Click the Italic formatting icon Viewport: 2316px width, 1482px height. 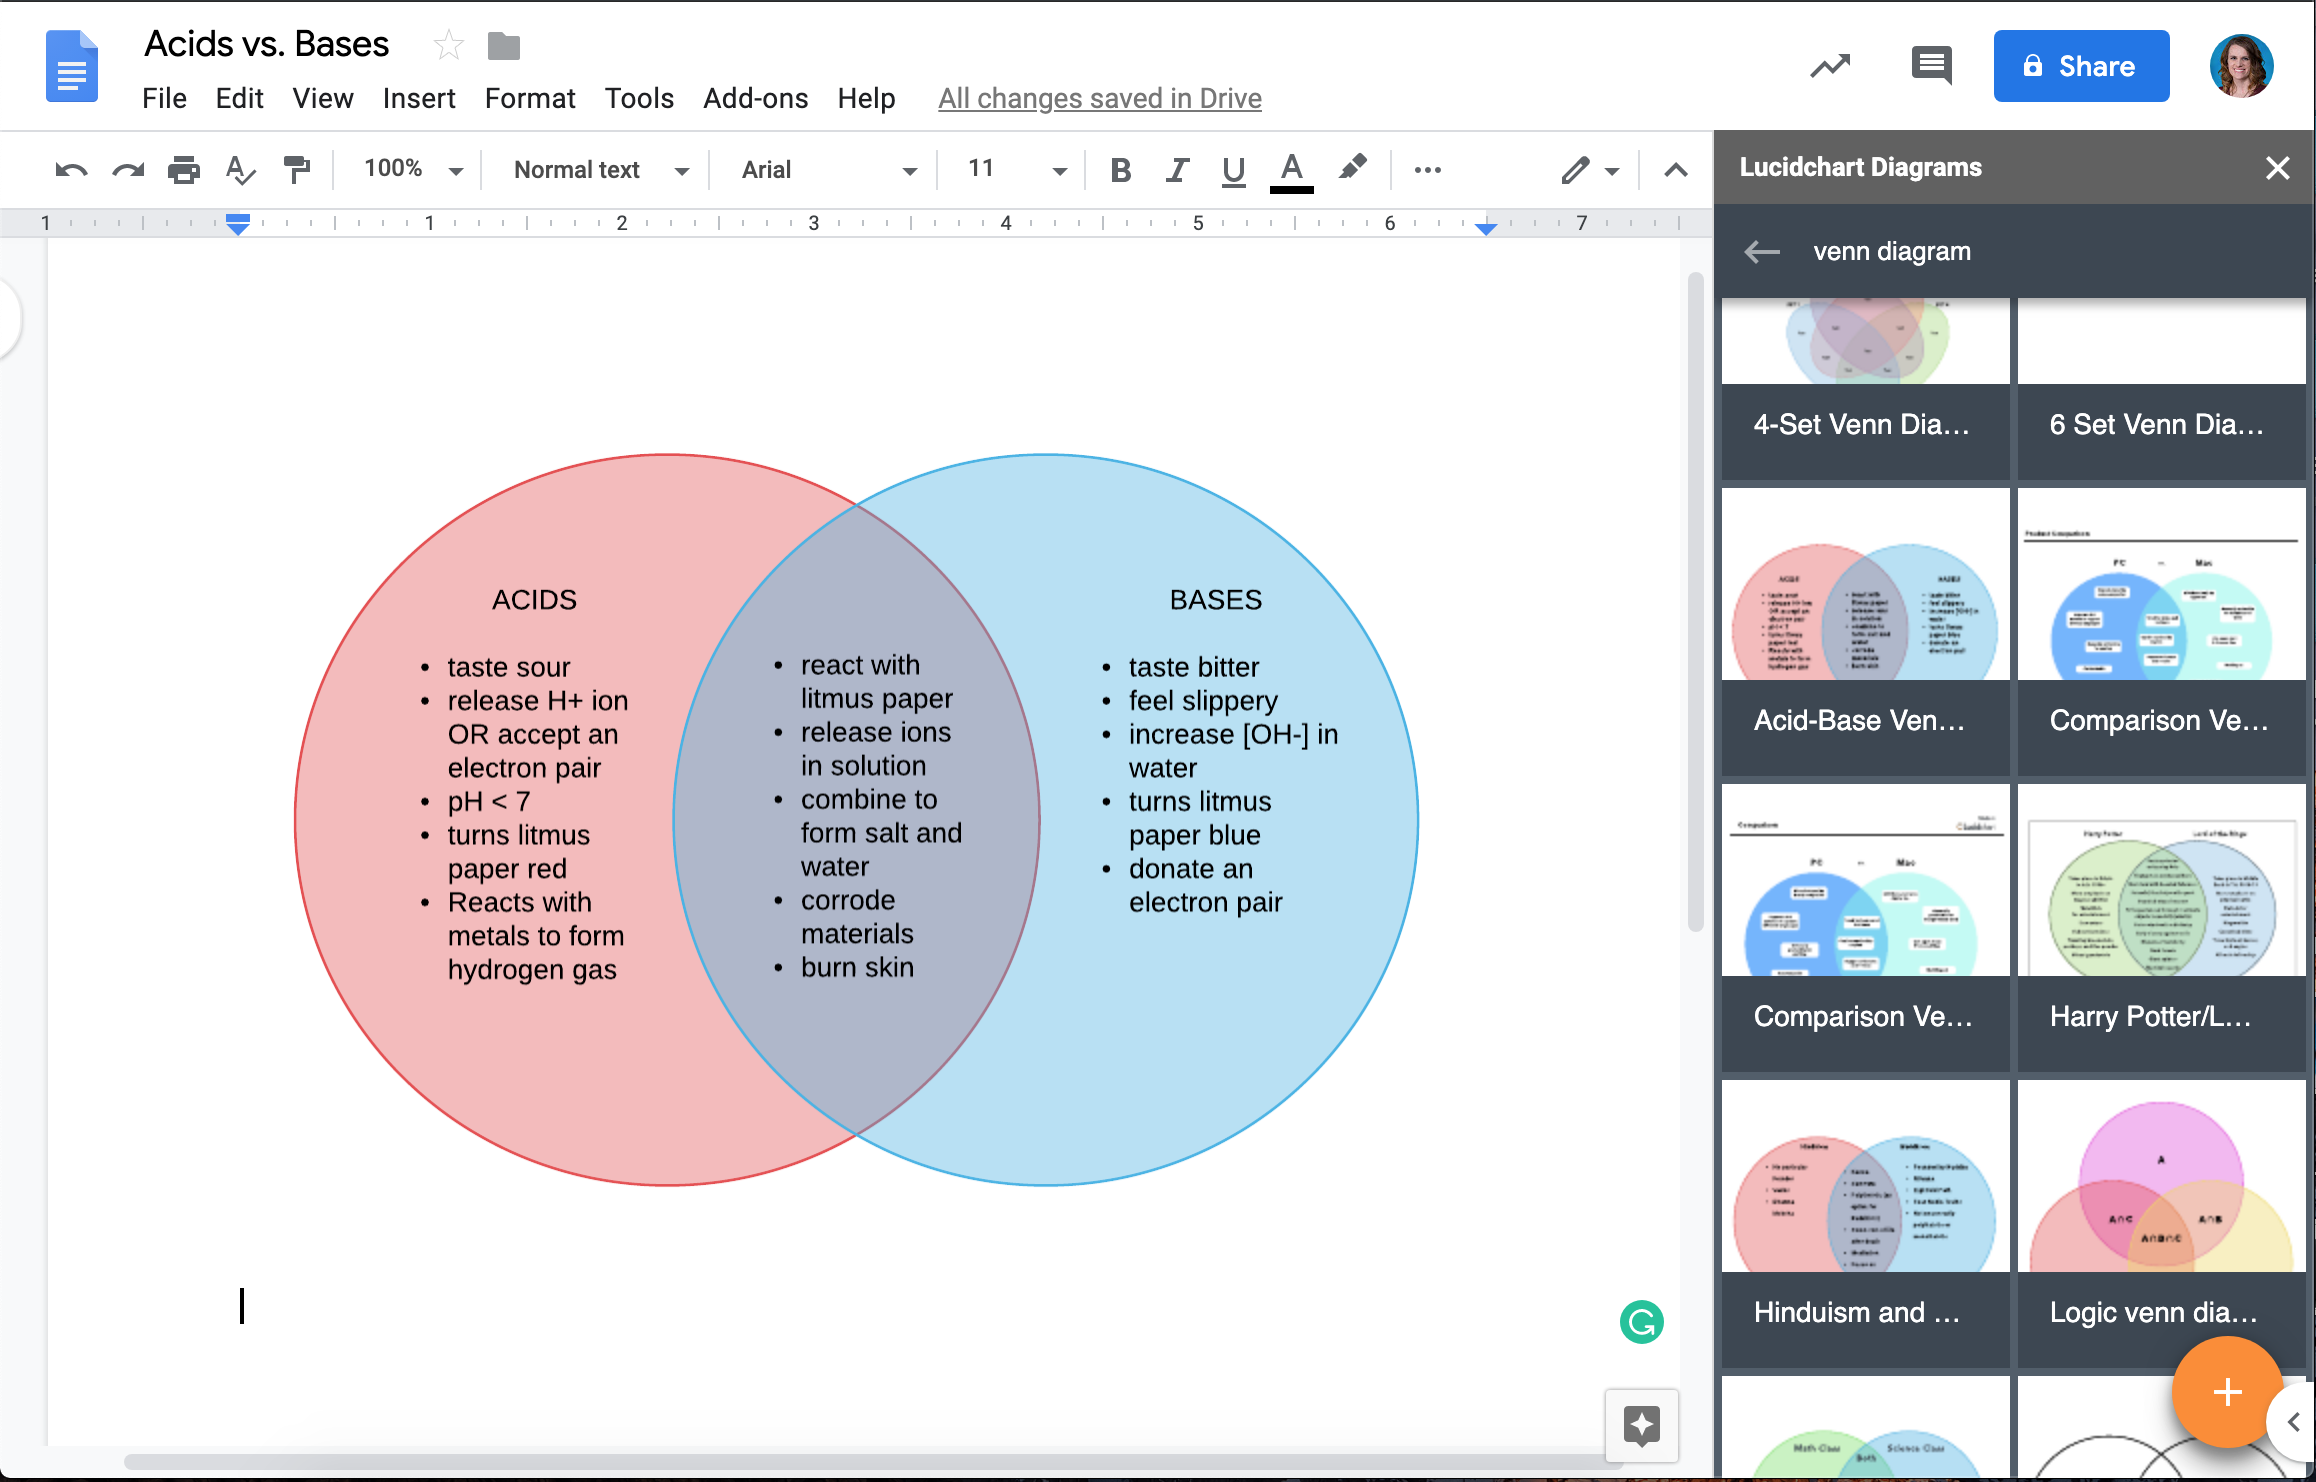[x=1175, y=169]
